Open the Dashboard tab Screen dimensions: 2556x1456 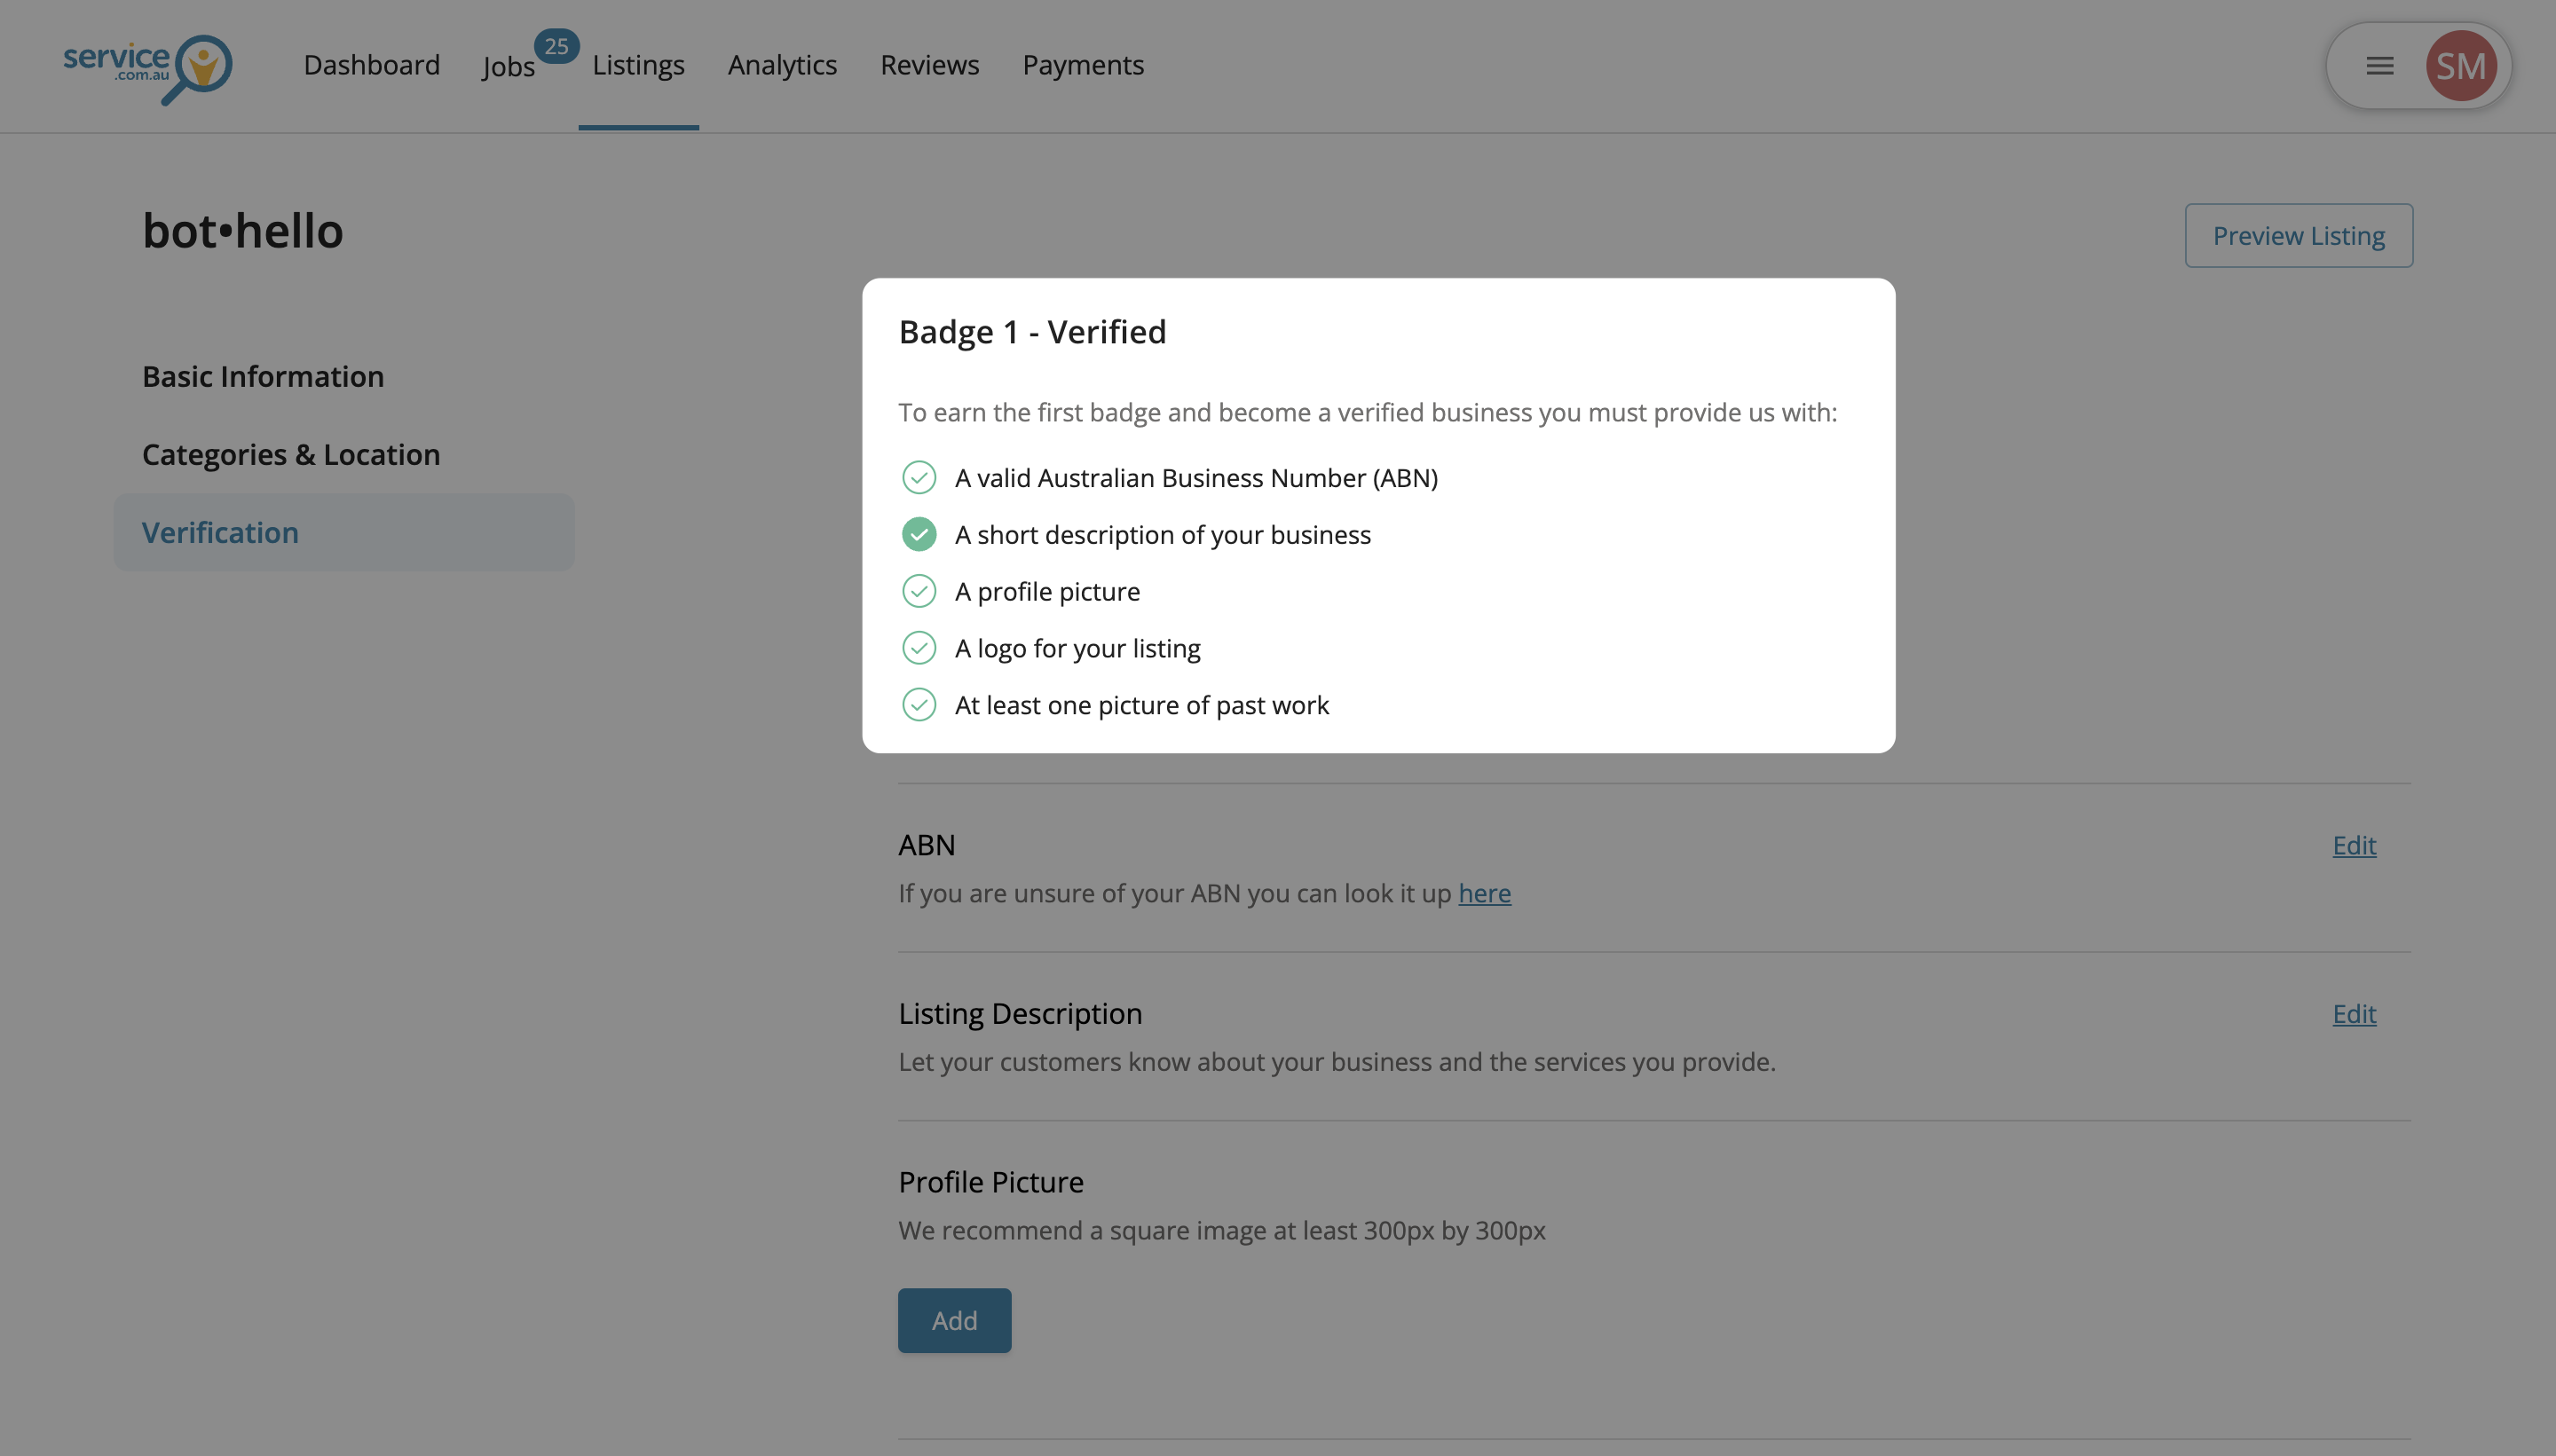(x=371, y=65)
